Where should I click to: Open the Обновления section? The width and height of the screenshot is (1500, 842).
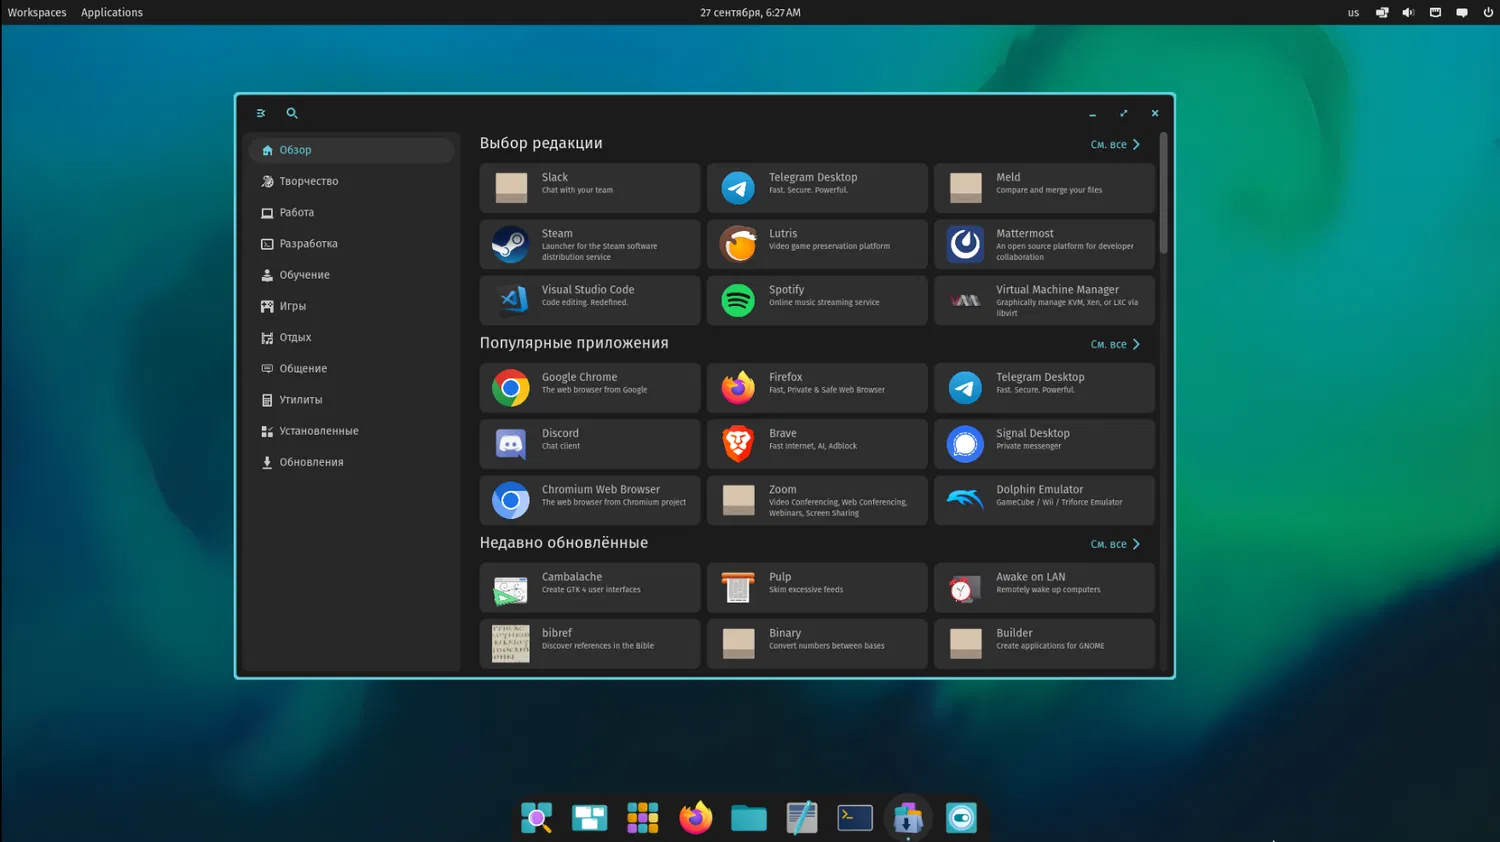click(311, 463)
